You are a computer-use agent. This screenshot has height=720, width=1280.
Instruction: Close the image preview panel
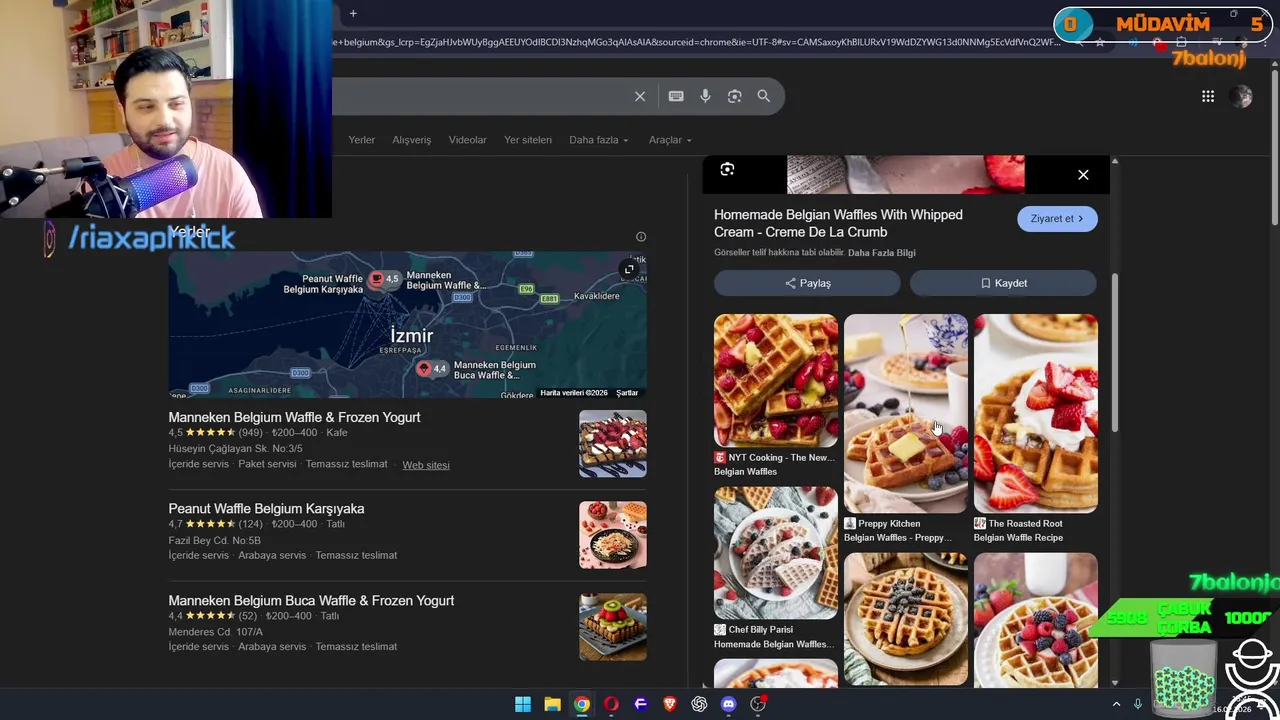1083,175
